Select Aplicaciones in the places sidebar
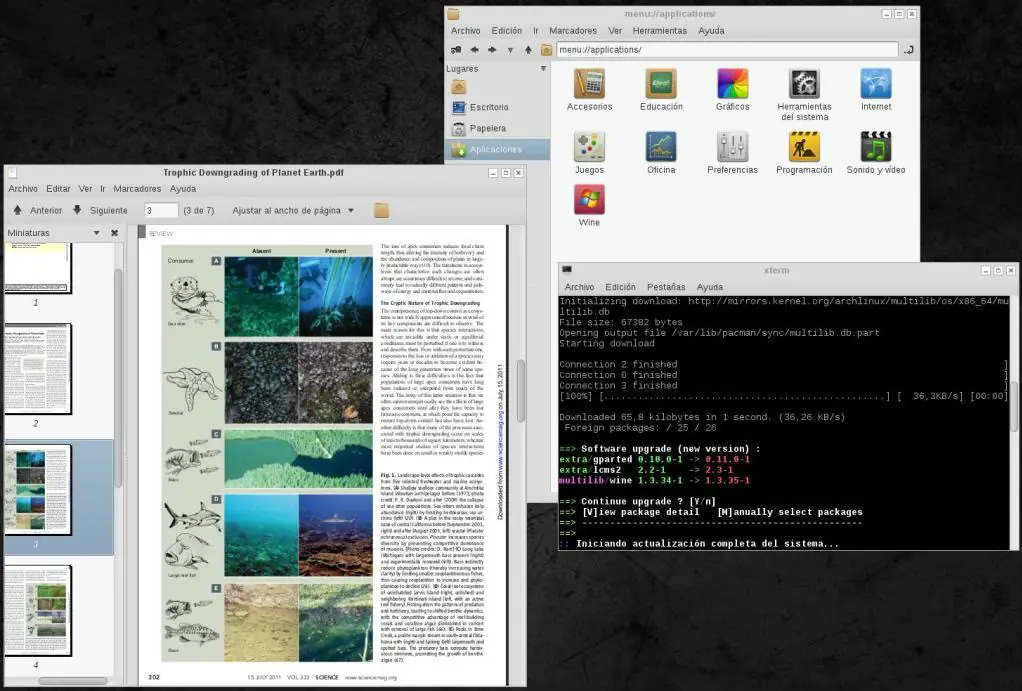Image resolution: width=1022 pixels, height=691 pixels. [497, 149]
